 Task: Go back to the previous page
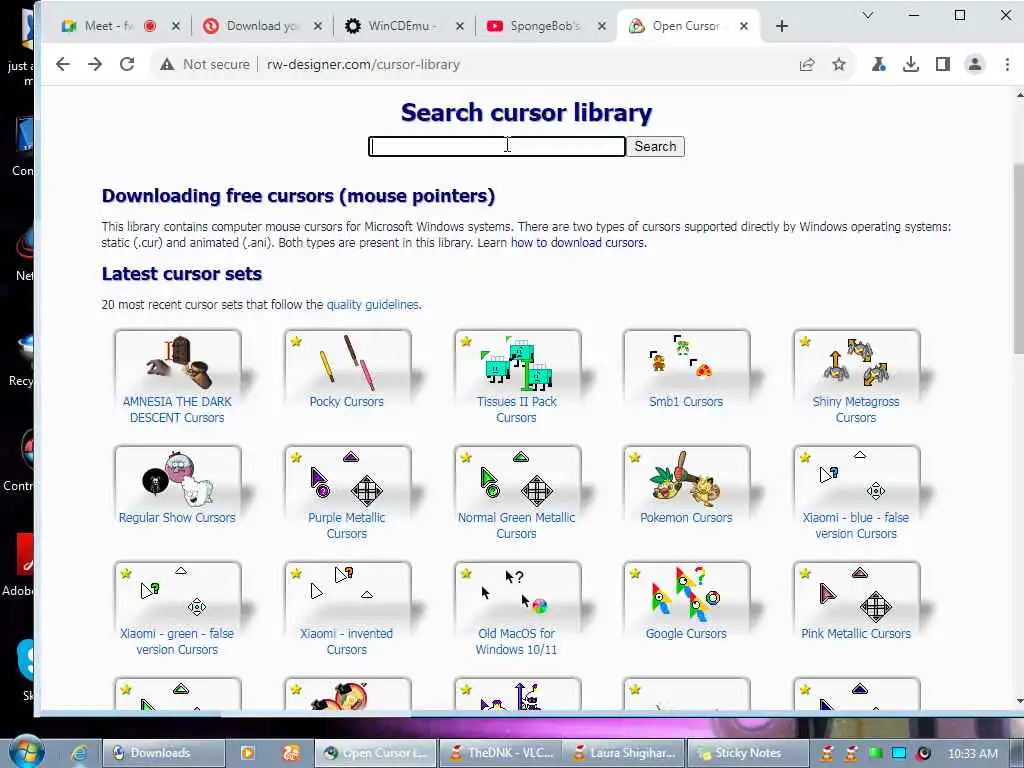click(63, 64)
